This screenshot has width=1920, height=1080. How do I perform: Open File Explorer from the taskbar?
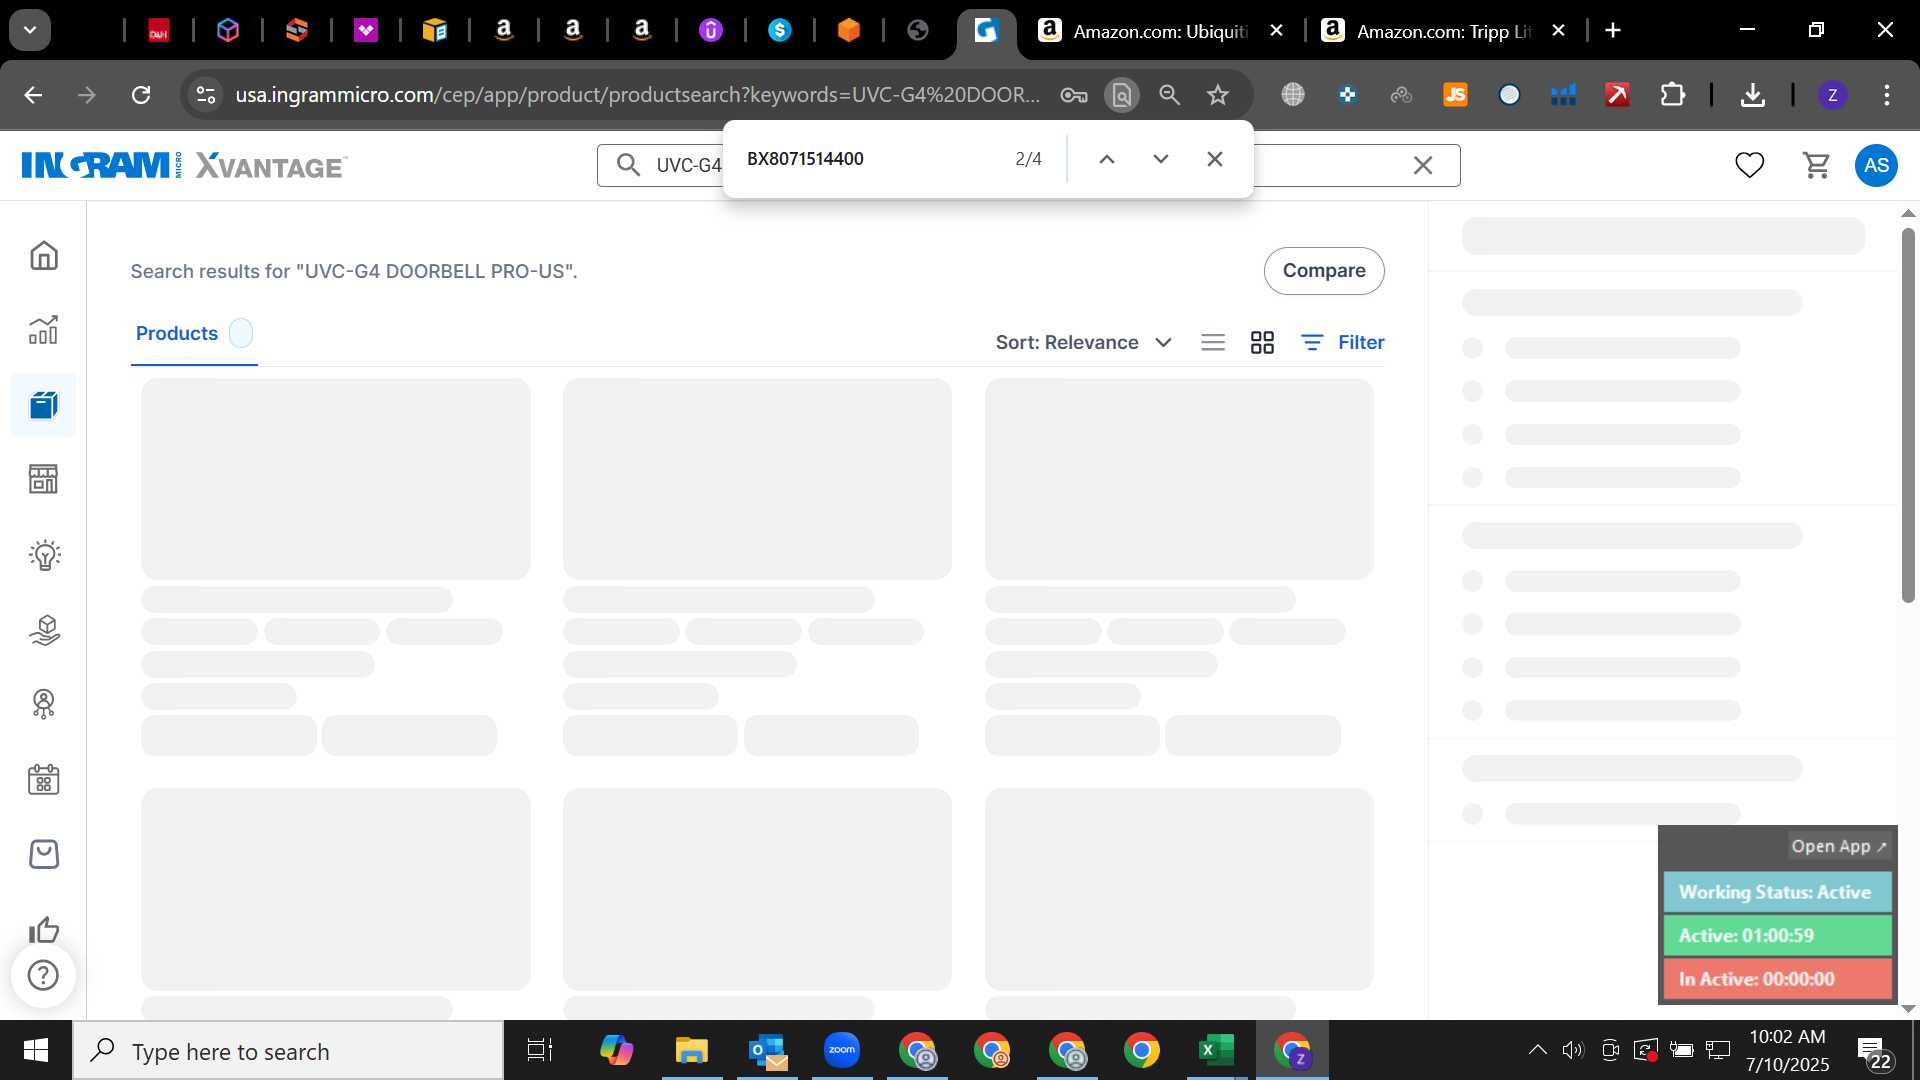click(x=691, y=1051)
